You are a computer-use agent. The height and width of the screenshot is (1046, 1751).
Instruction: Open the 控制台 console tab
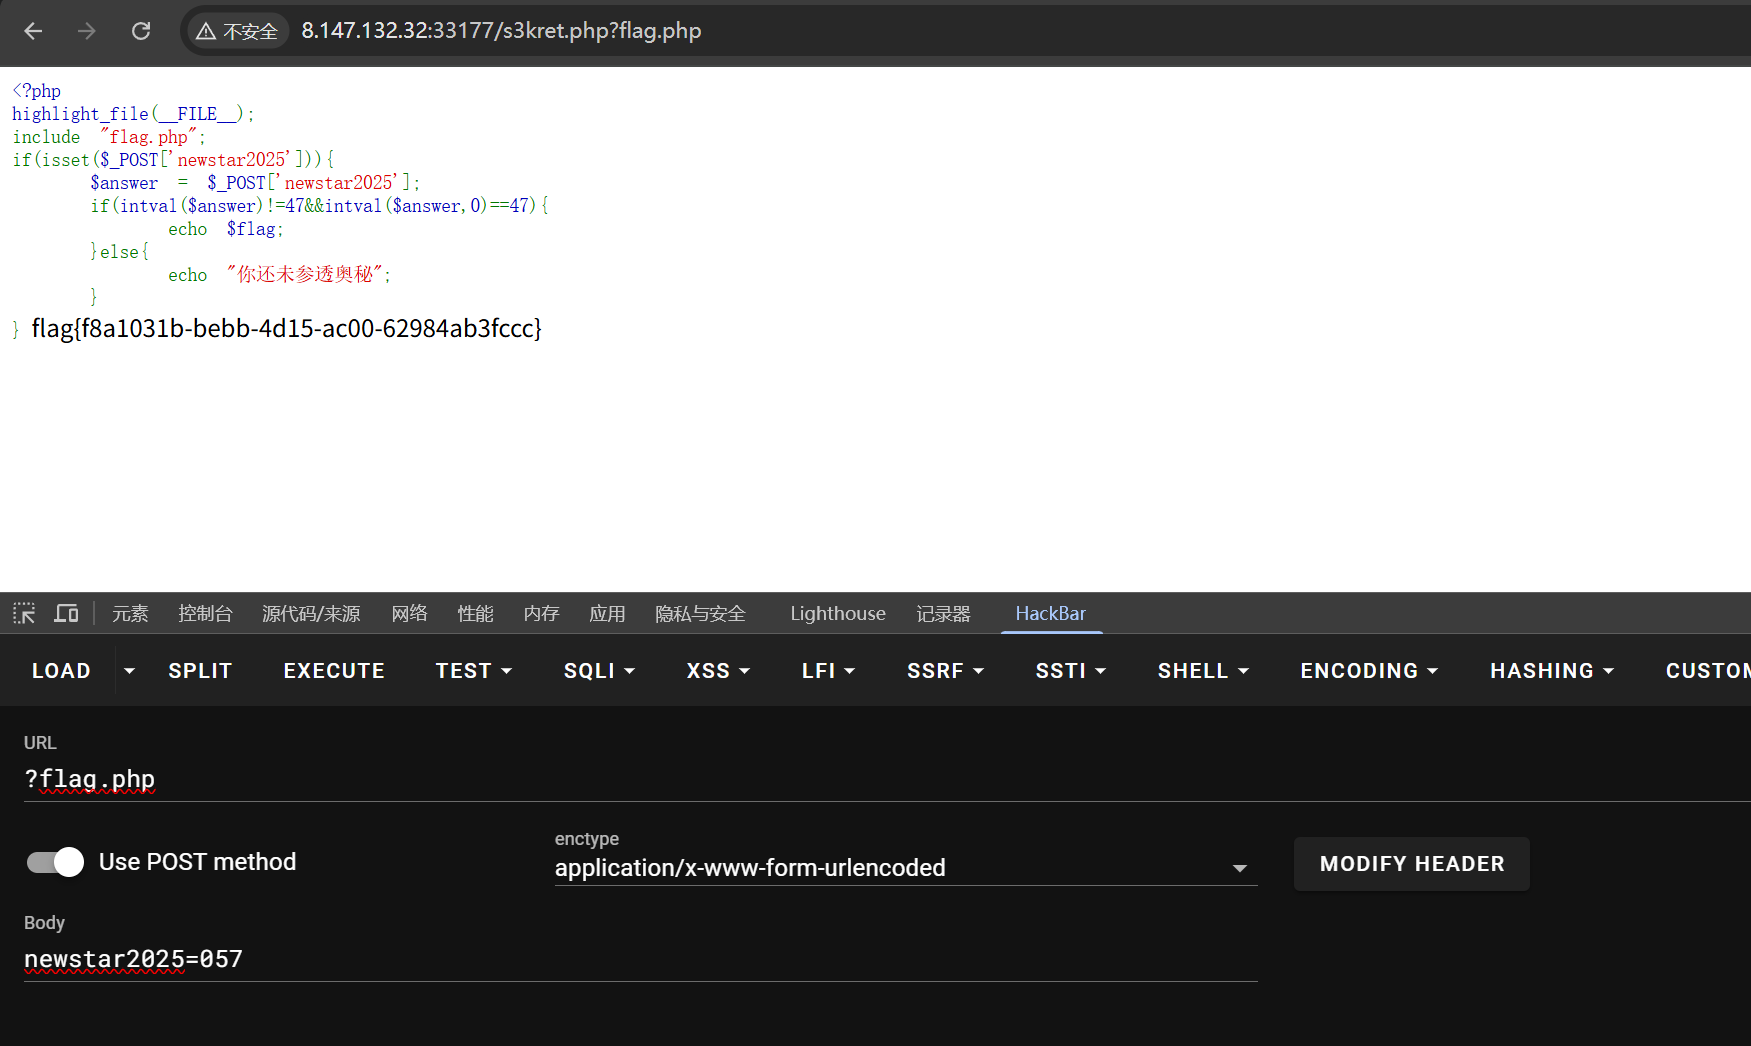pyautogui.click(x=205, y=613)
